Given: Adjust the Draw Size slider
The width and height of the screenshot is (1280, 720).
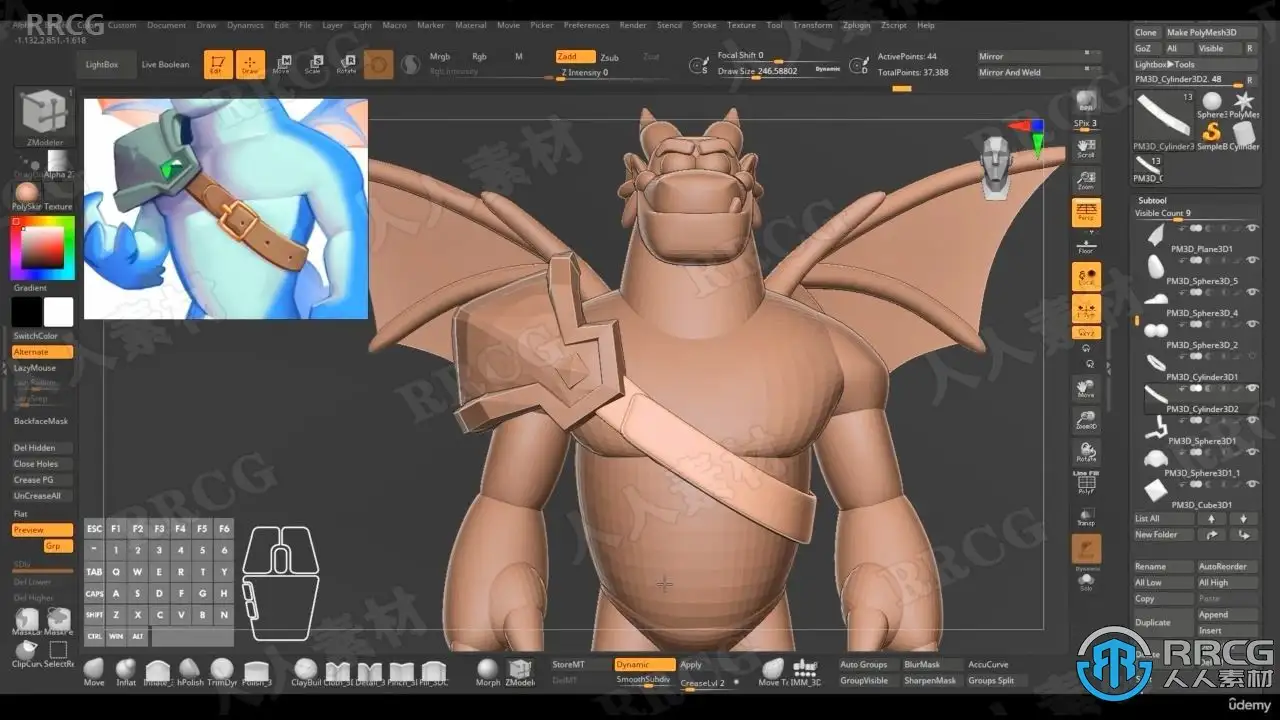Looking at the screenshot, I should click(x=765, y=71).
